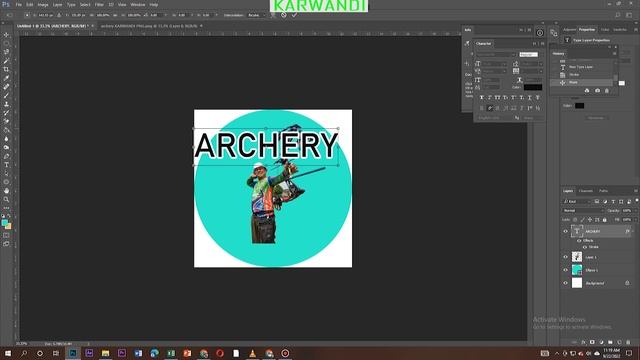Image resolution: width=640 pixels, height=360 pixels.
Task: Select the Eyedropper tool
Action: coord(6,78)
